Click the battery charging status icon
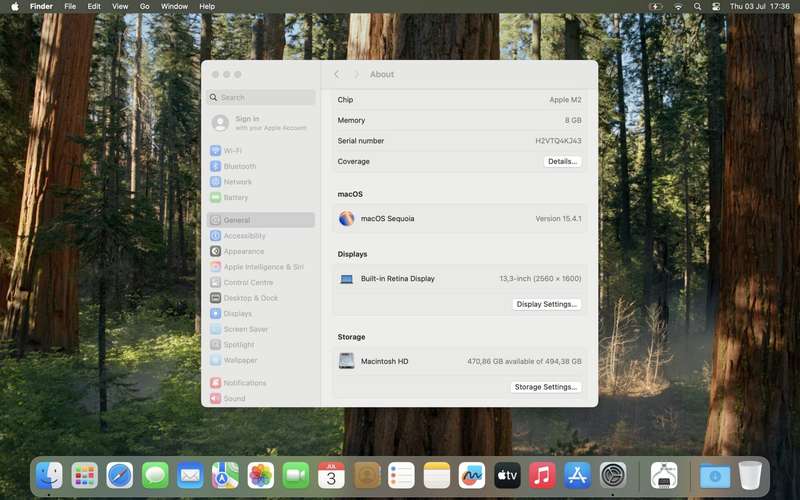Image resolution: width=800 pixels, height=500 pixels. [656, 7]
